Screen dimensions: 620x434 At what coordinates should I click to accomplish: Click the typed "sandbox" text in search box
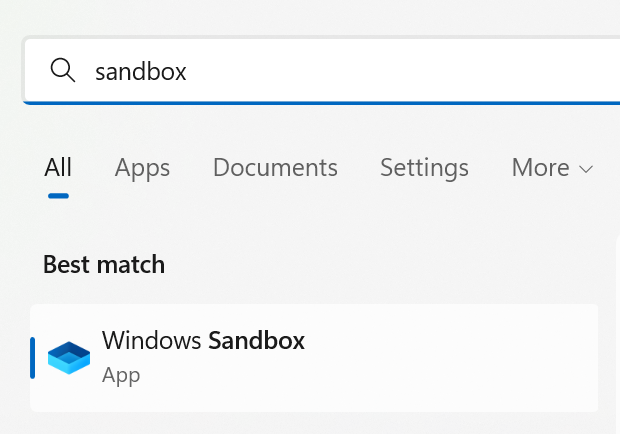(140, 71)
